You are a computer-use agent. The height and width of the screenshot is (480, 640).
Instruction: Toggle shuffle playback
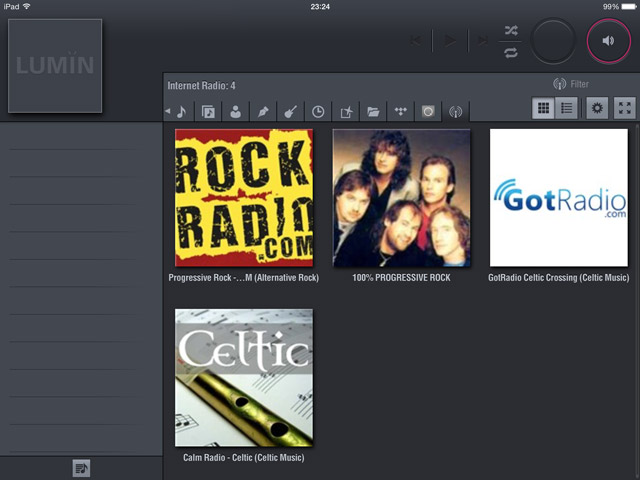(511, 30)
